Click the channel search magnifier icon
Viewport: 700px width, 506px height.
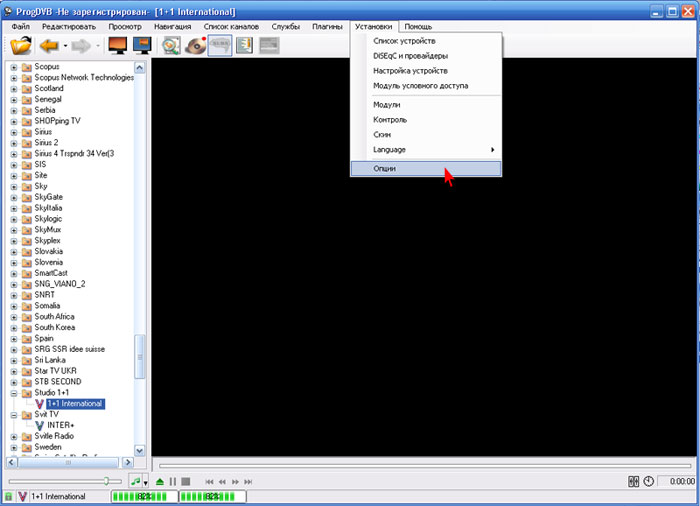tap(171, 45)
